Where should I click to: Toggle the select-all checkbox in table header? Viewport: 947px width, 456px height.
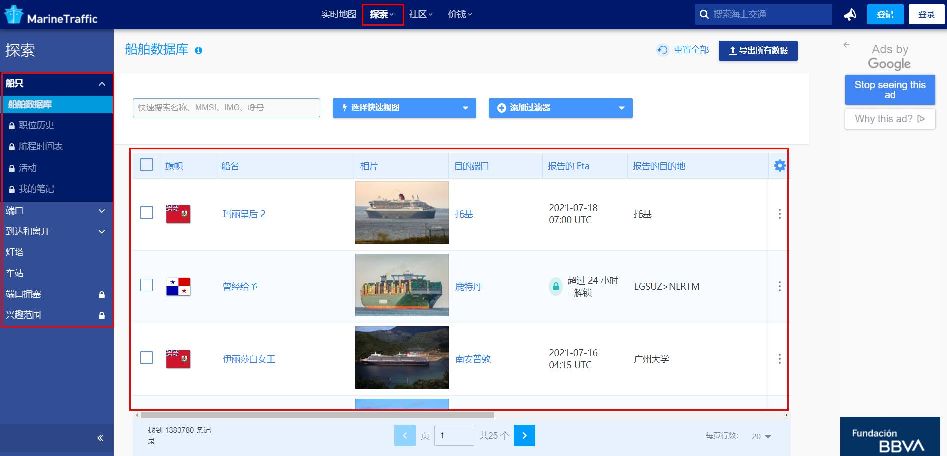pos(147,165)
